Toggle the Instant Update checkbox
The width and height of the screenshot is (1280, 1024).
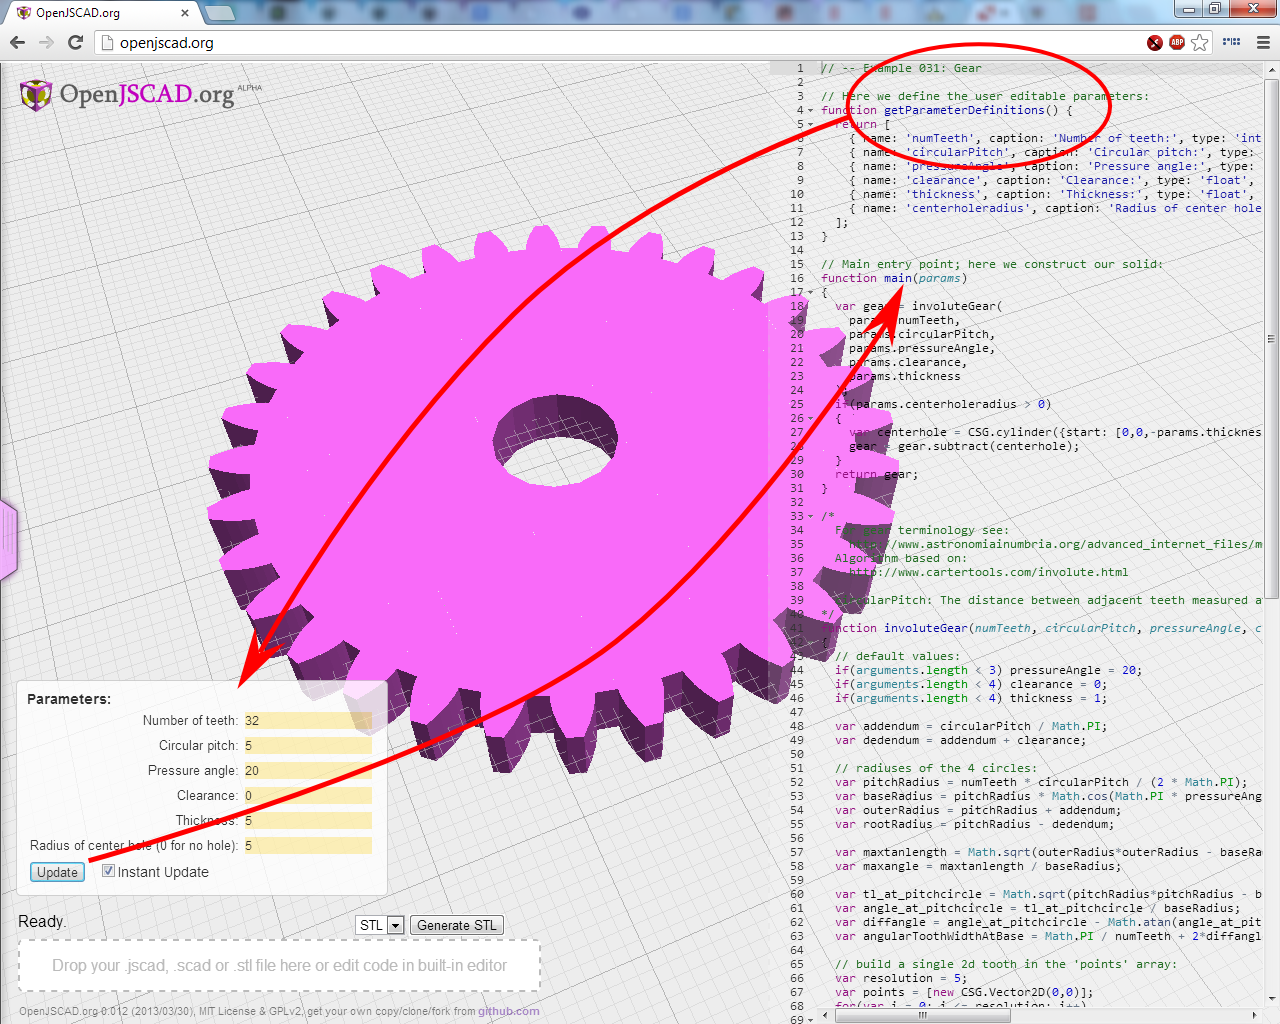pos(108,871)
